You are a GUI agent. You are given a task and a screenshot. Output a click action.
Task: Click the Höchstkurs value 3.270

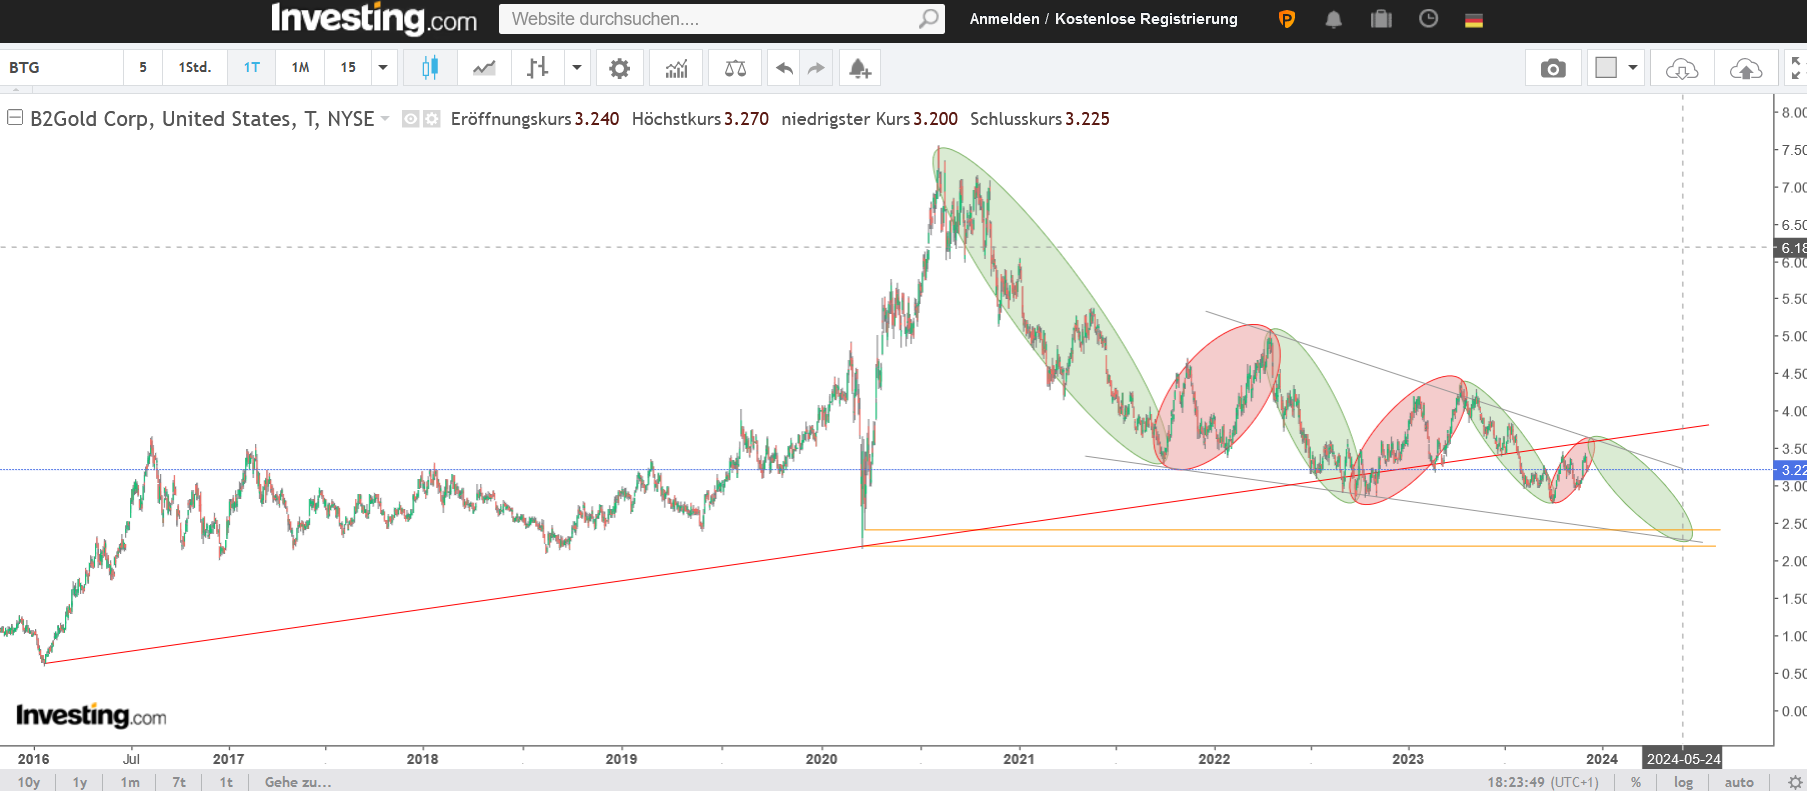pos(747,119)
